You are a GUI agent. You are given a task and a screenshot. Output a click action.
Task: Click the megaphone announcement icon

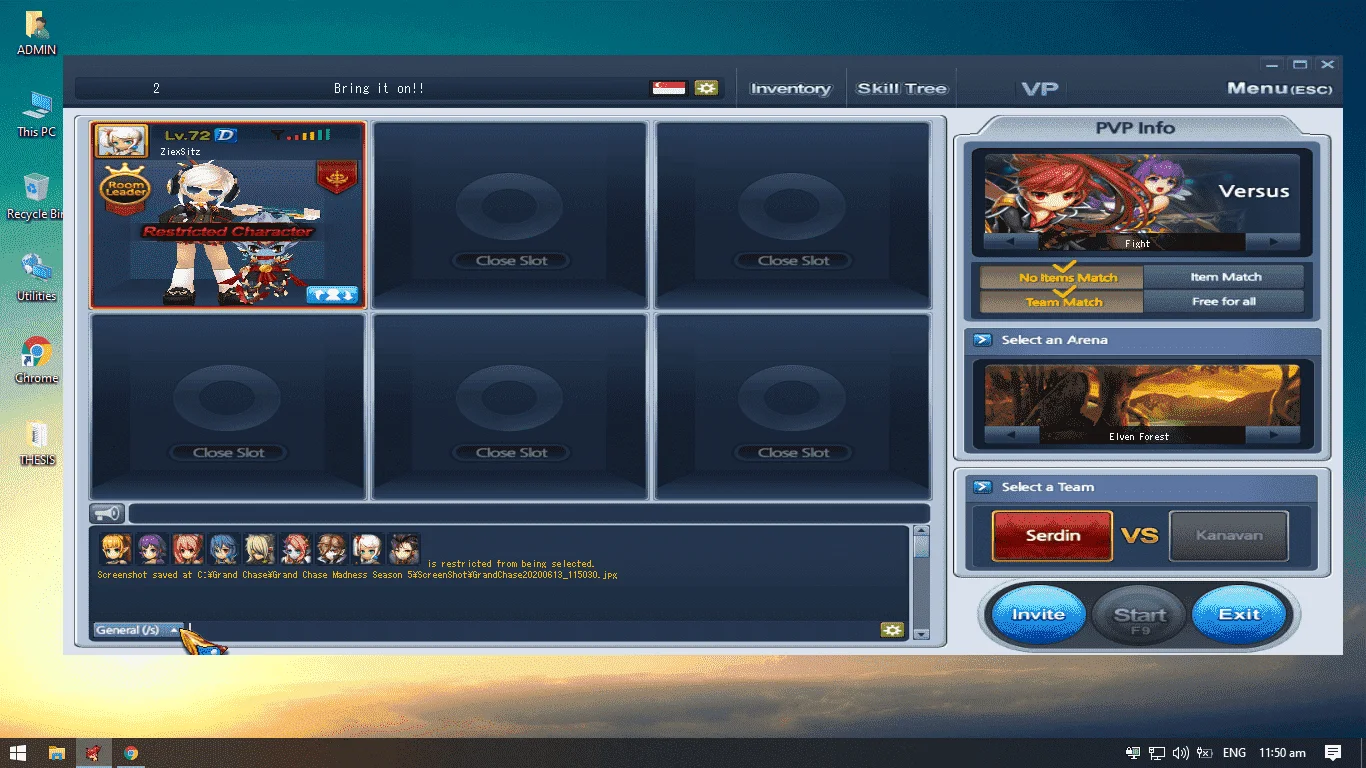coord(107,513)
